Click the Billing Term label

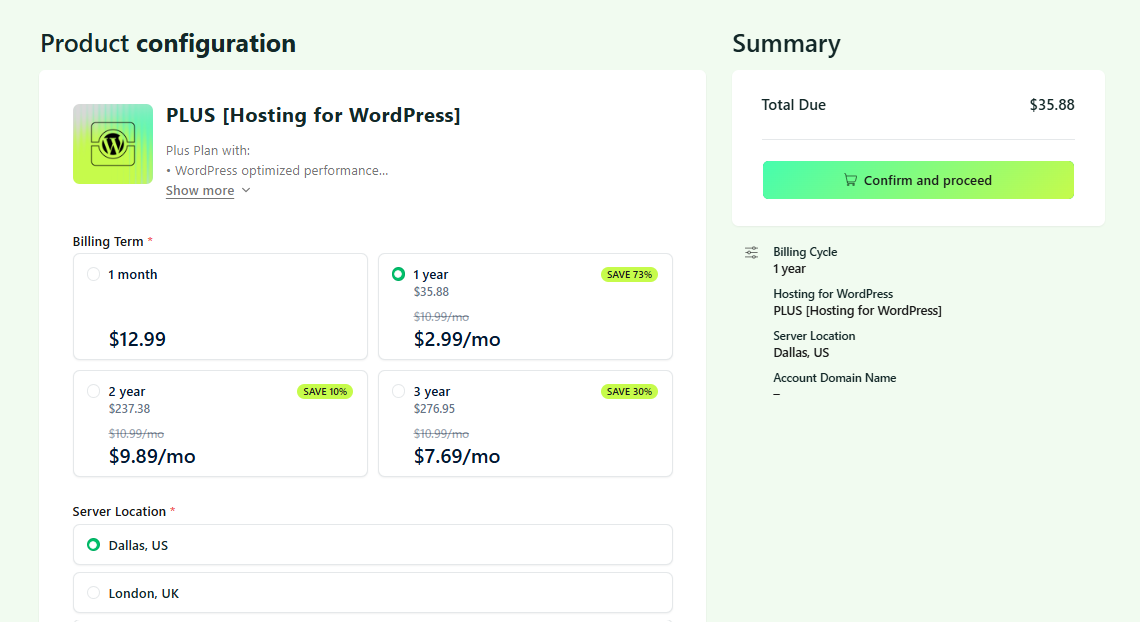coord(108,241)
